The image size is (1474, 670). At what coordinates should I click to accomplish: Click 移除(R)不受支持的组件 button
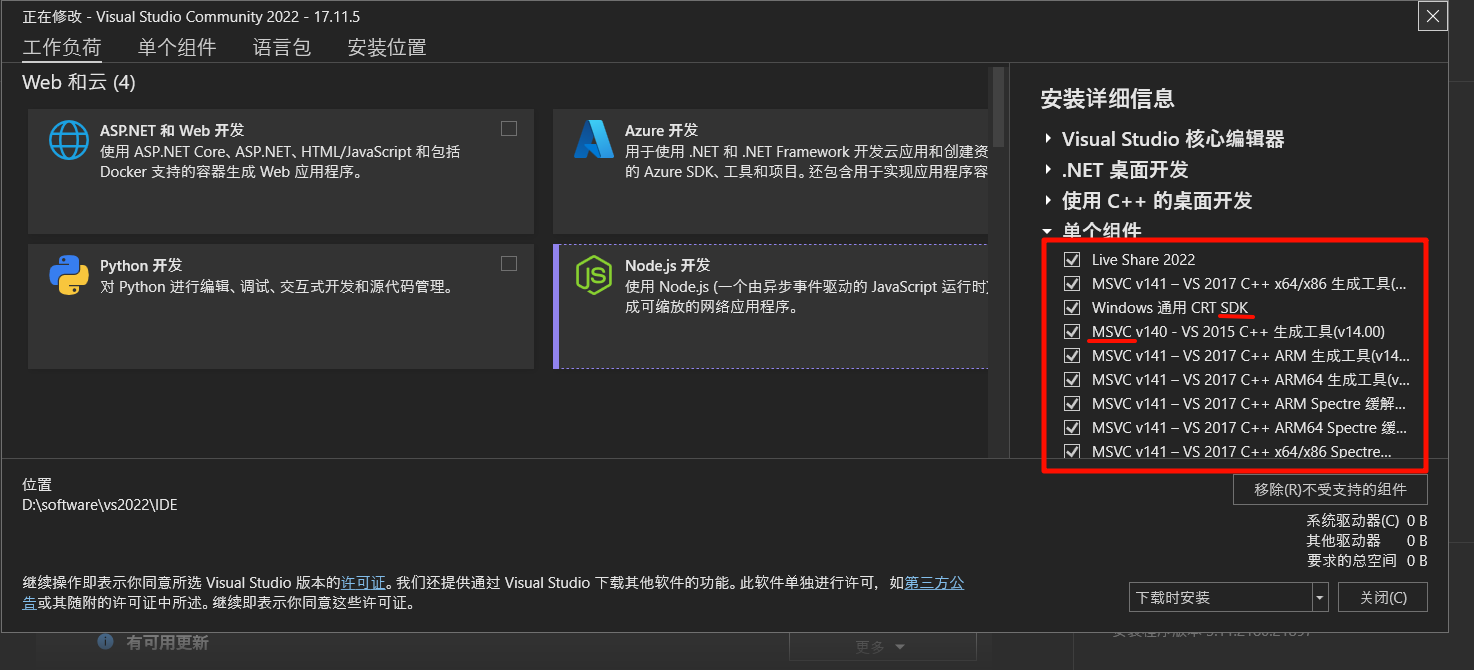tap(1330, 489)
